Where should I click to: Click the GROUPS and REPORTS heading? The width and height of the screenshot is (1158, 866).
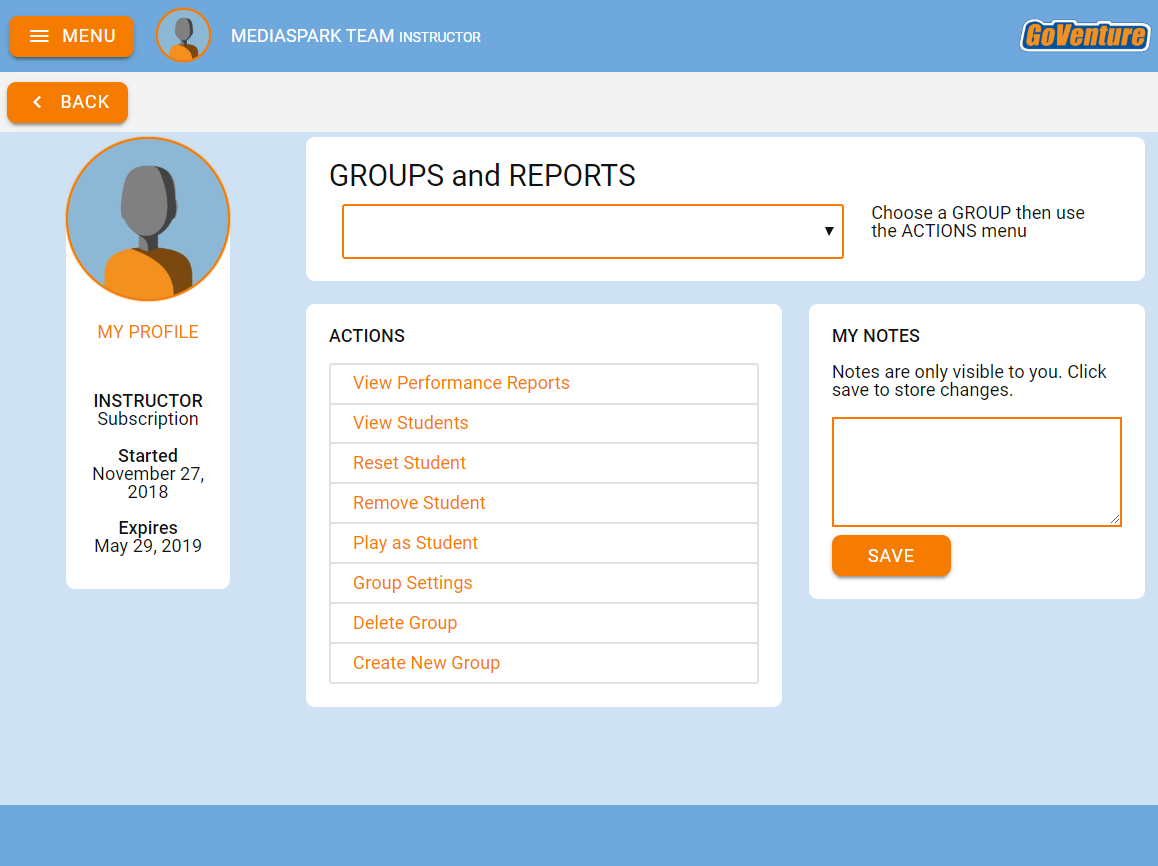coord(482,176)
